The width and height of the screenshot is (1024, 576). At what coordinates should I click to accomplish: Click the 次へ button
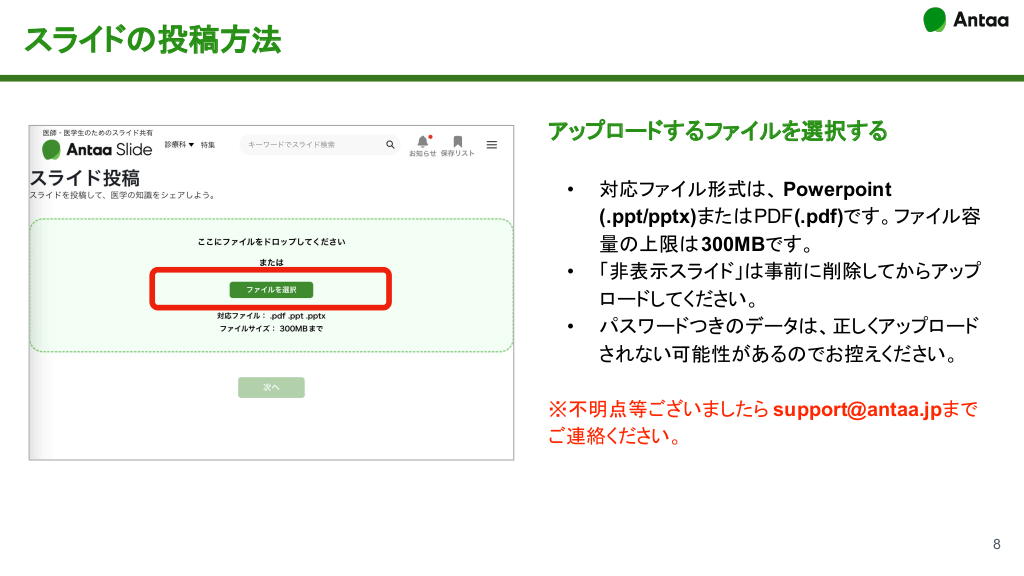click(271, 387)
